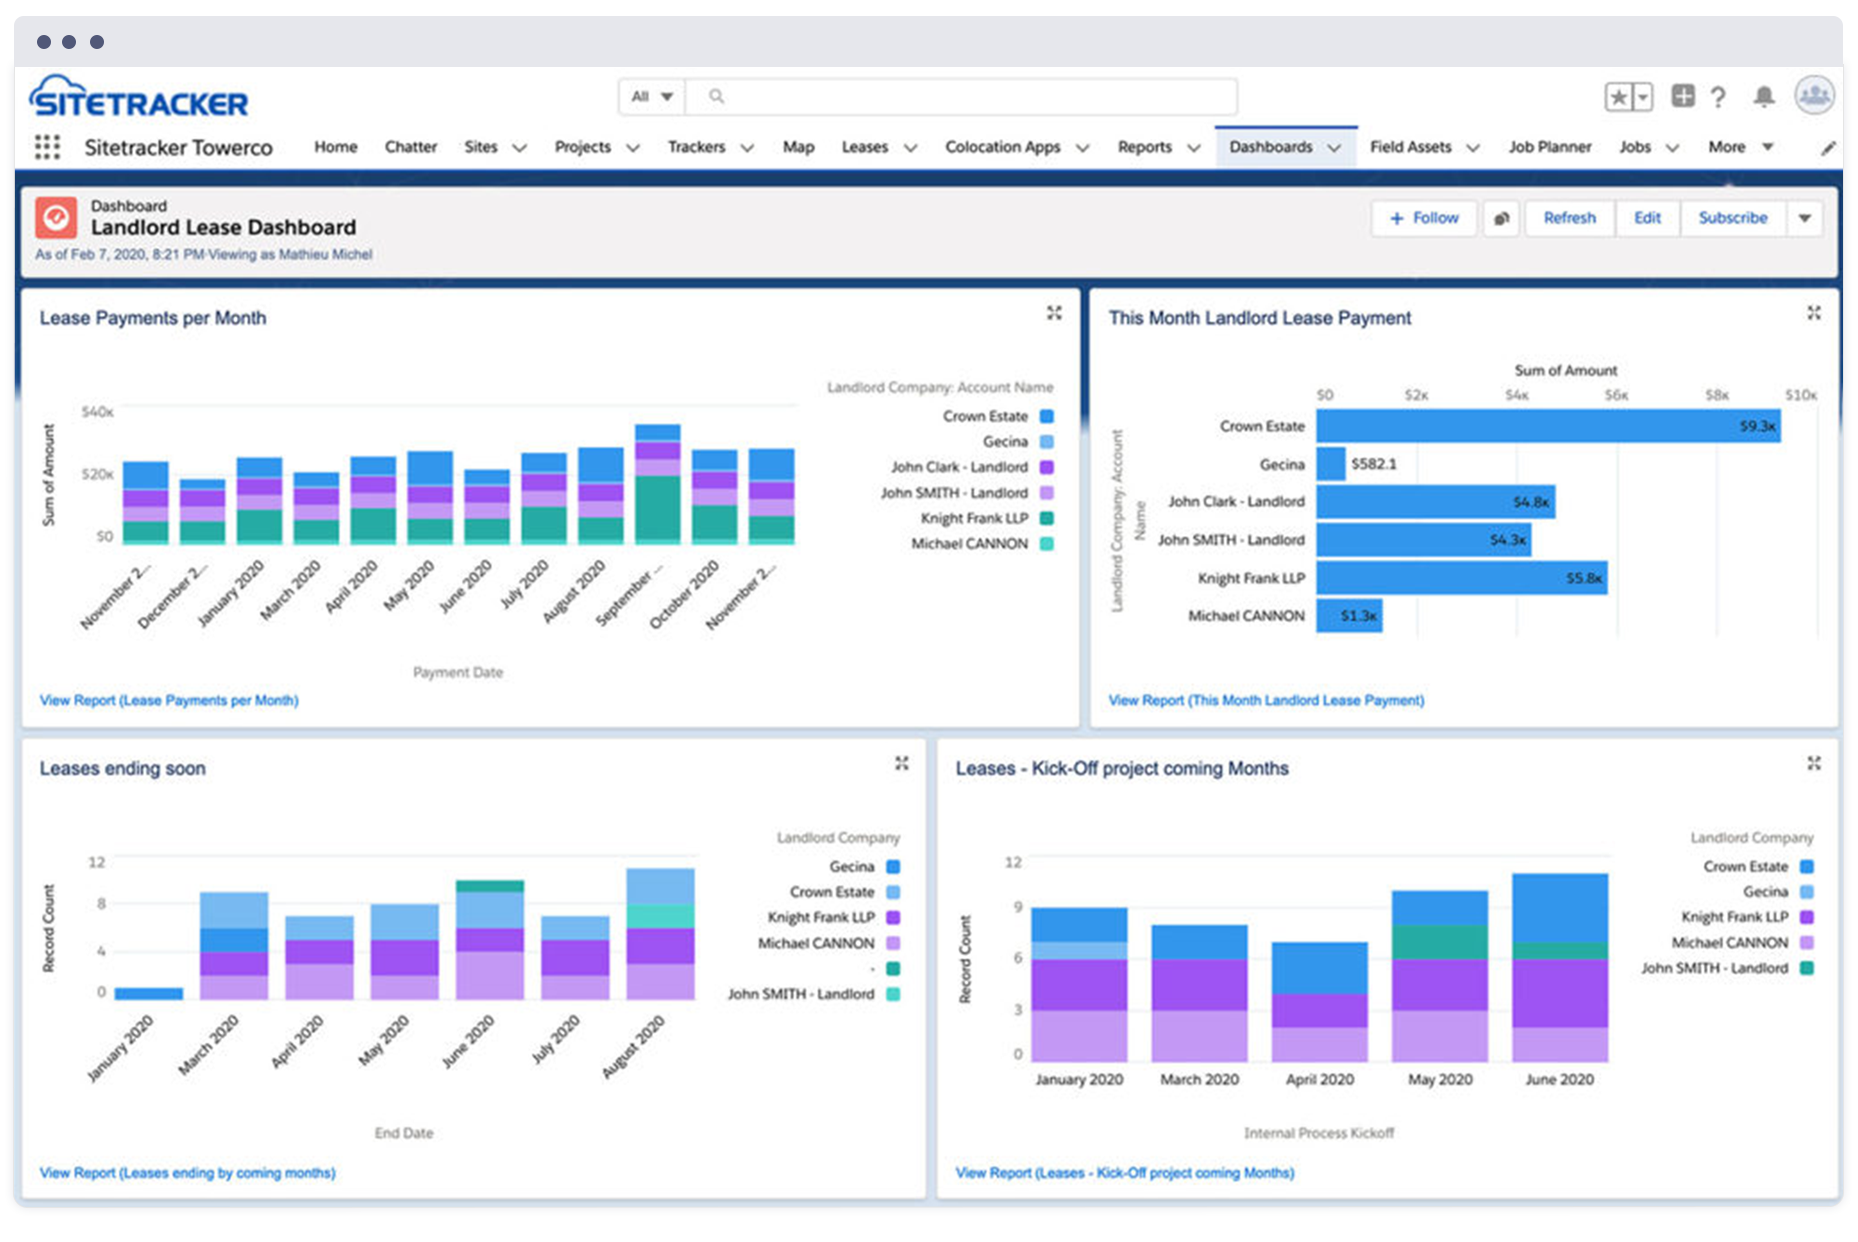
Task: Open the Favorites star icon
Action: 1618,97
